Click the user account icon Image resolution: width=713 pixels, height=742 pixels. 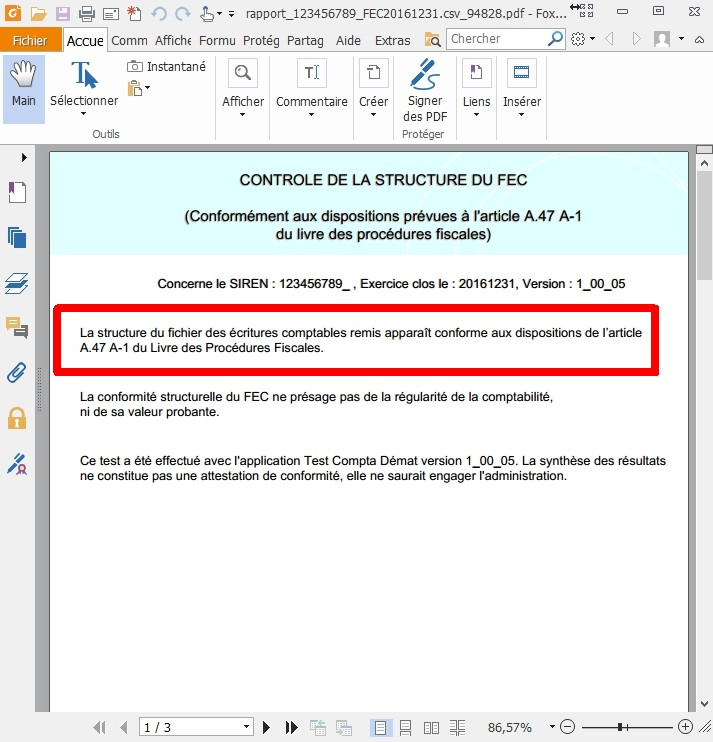point(662,39)
